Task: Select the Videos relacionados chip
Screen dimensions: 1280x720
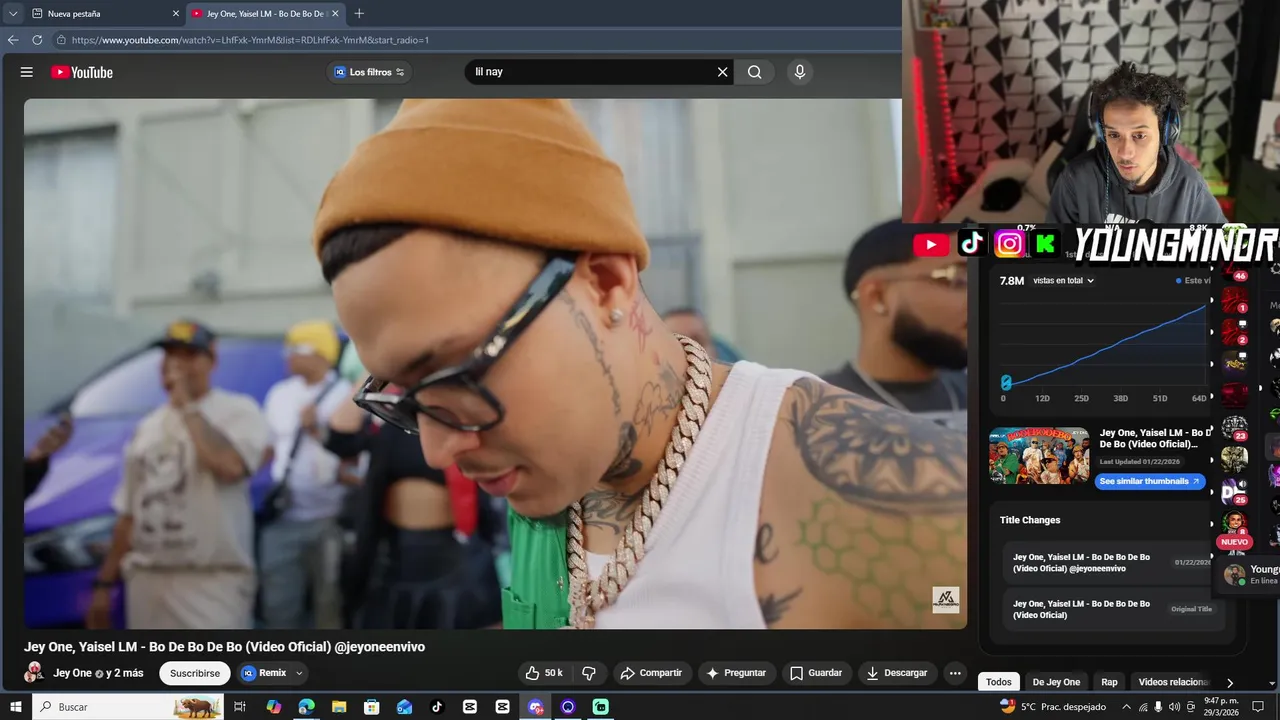Action: (1173, 682)
